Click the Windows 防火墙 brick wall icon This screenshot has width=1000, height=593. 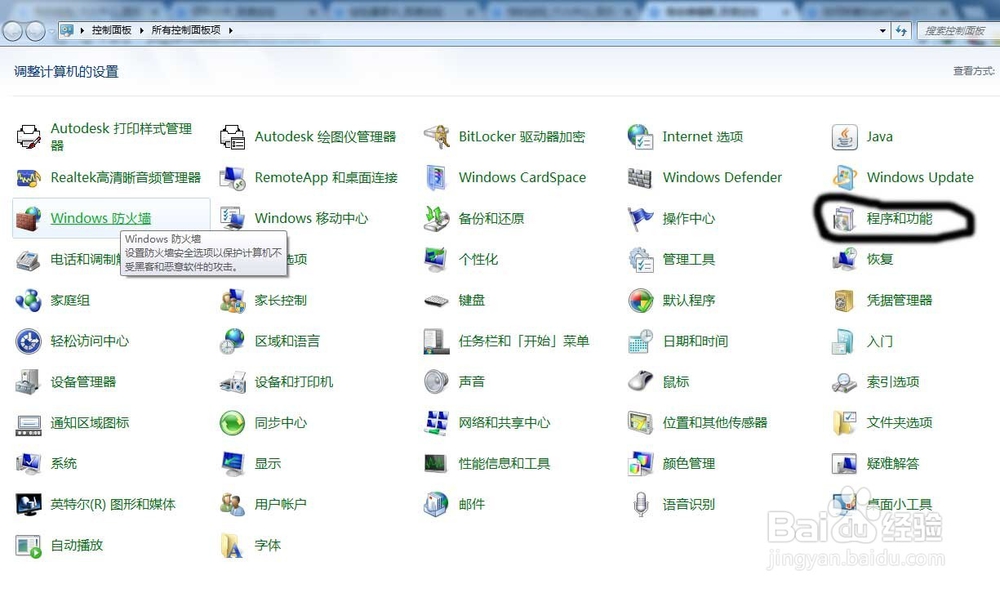click(x=28, y=218)
